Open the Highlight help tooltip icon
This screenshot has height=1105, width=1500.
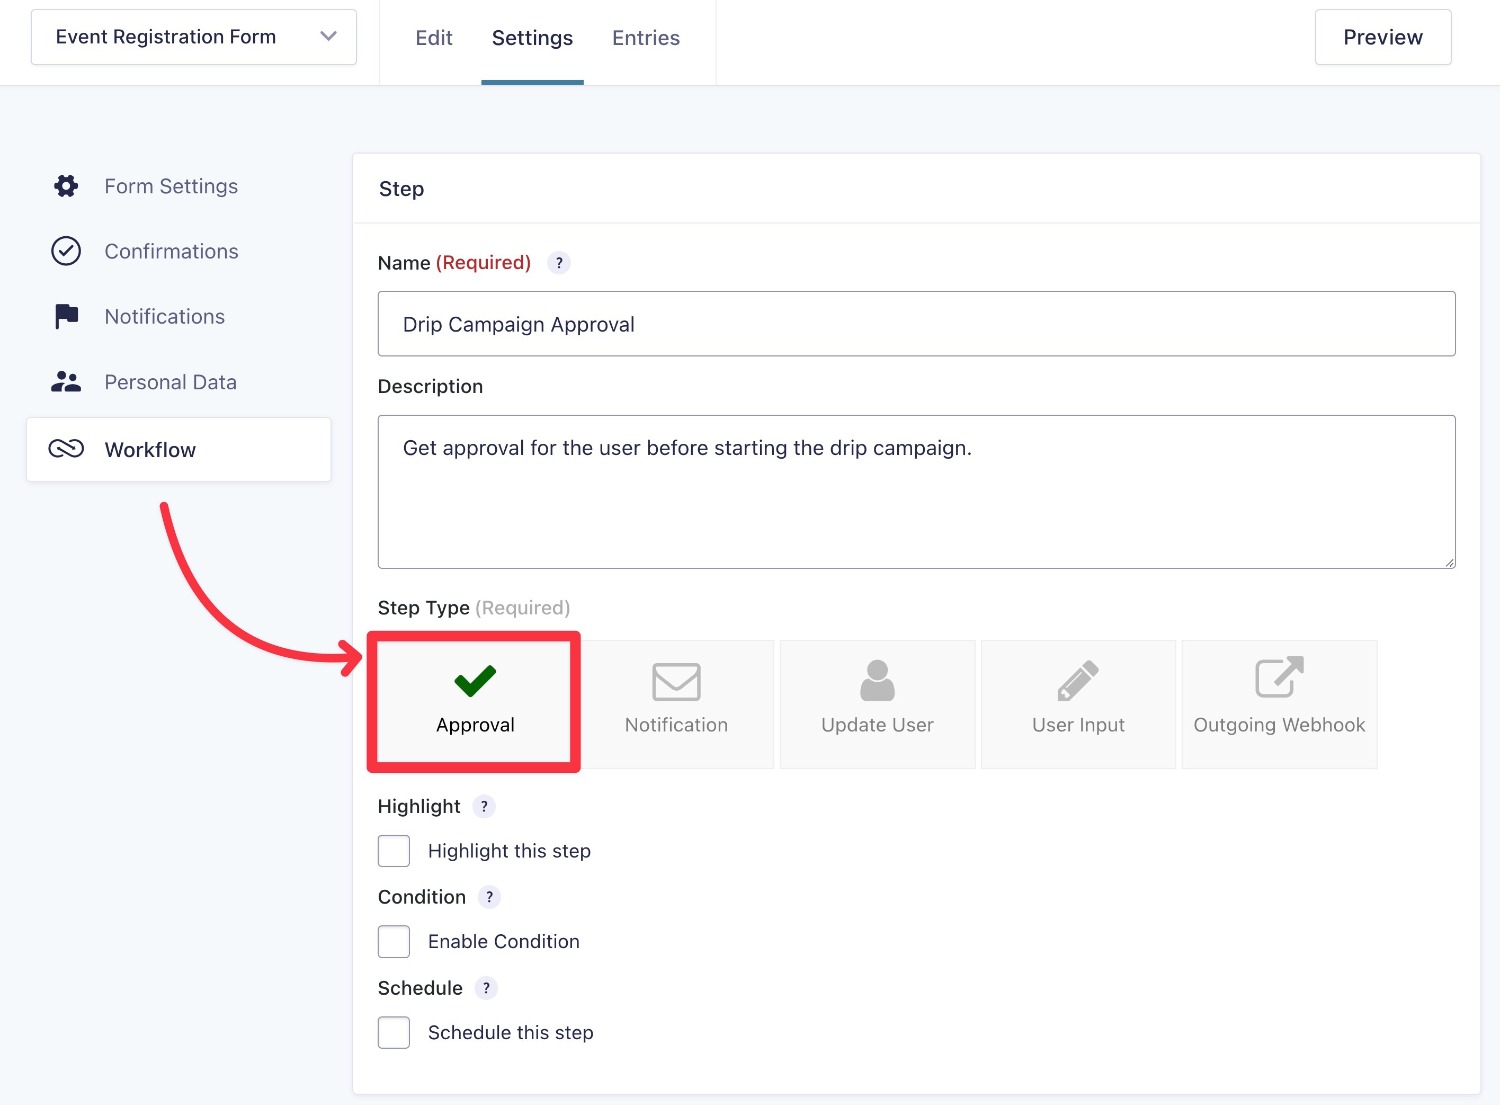tap(484, 807)
